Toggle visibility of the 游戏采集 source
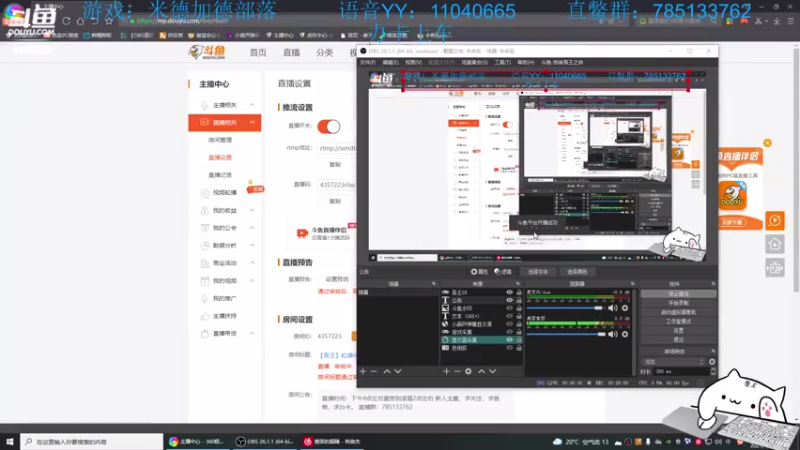 click(509, 332)
